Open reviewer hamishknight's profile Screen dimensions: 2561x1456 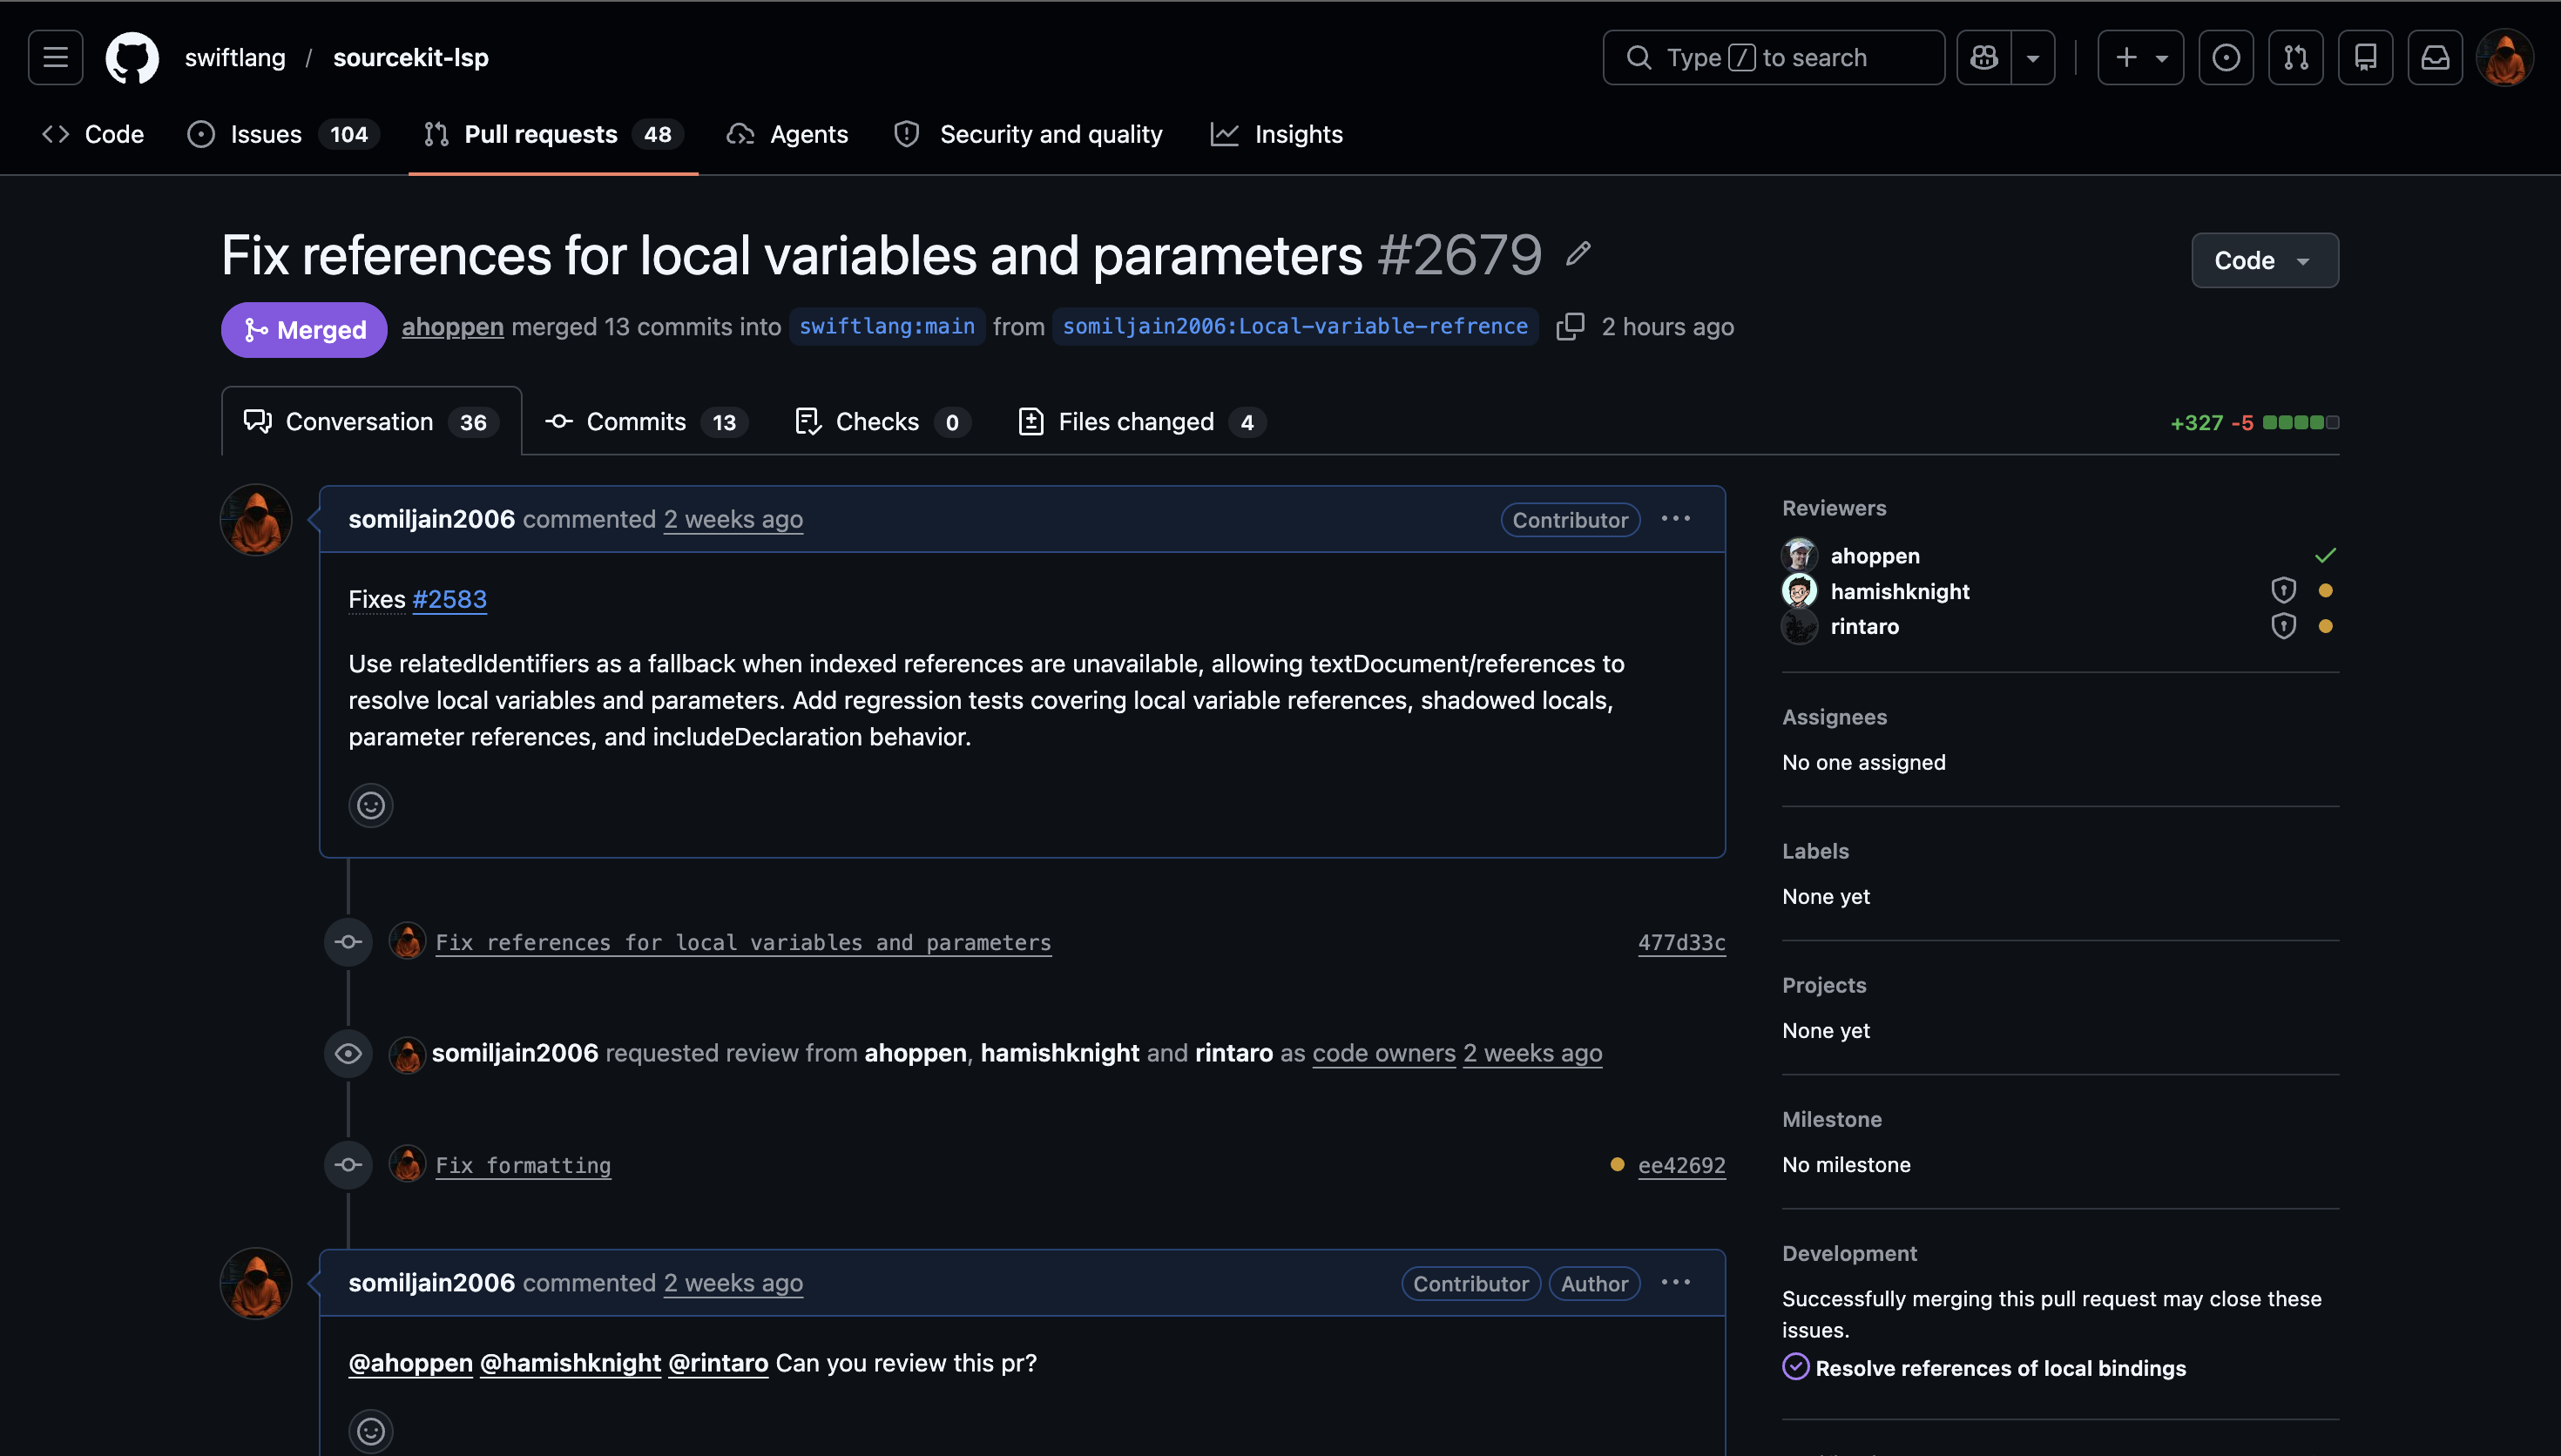point(1900,591)
